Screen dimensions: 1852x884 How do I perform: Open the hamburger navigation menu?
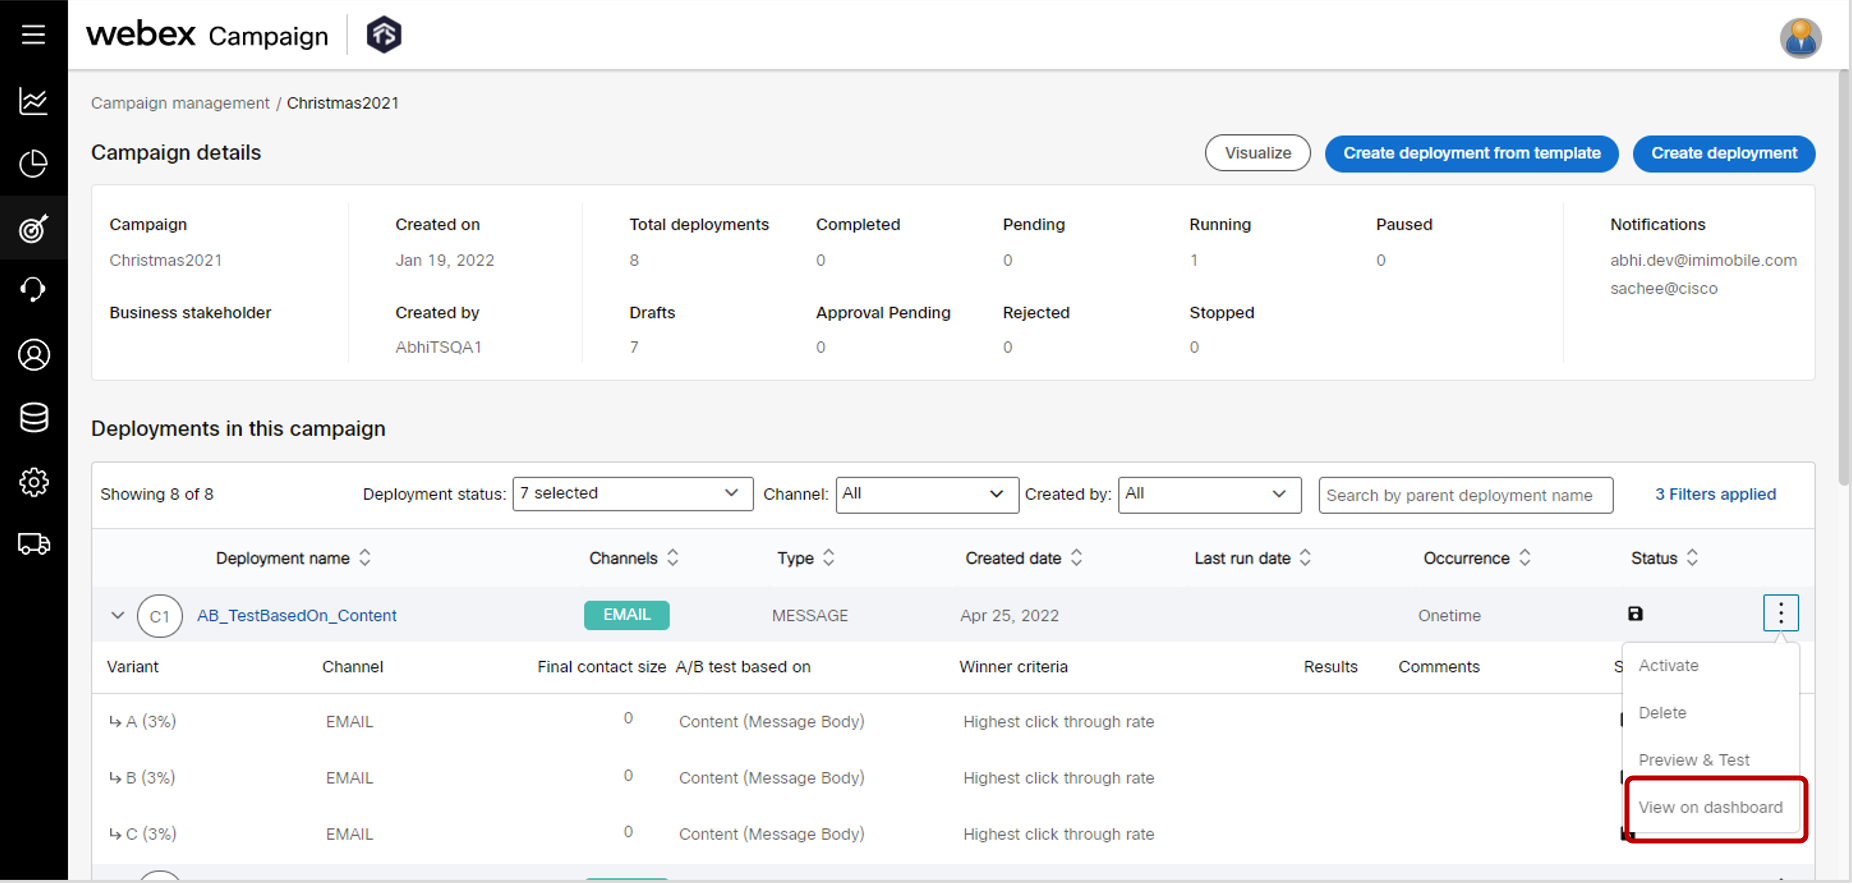(33, 35)
